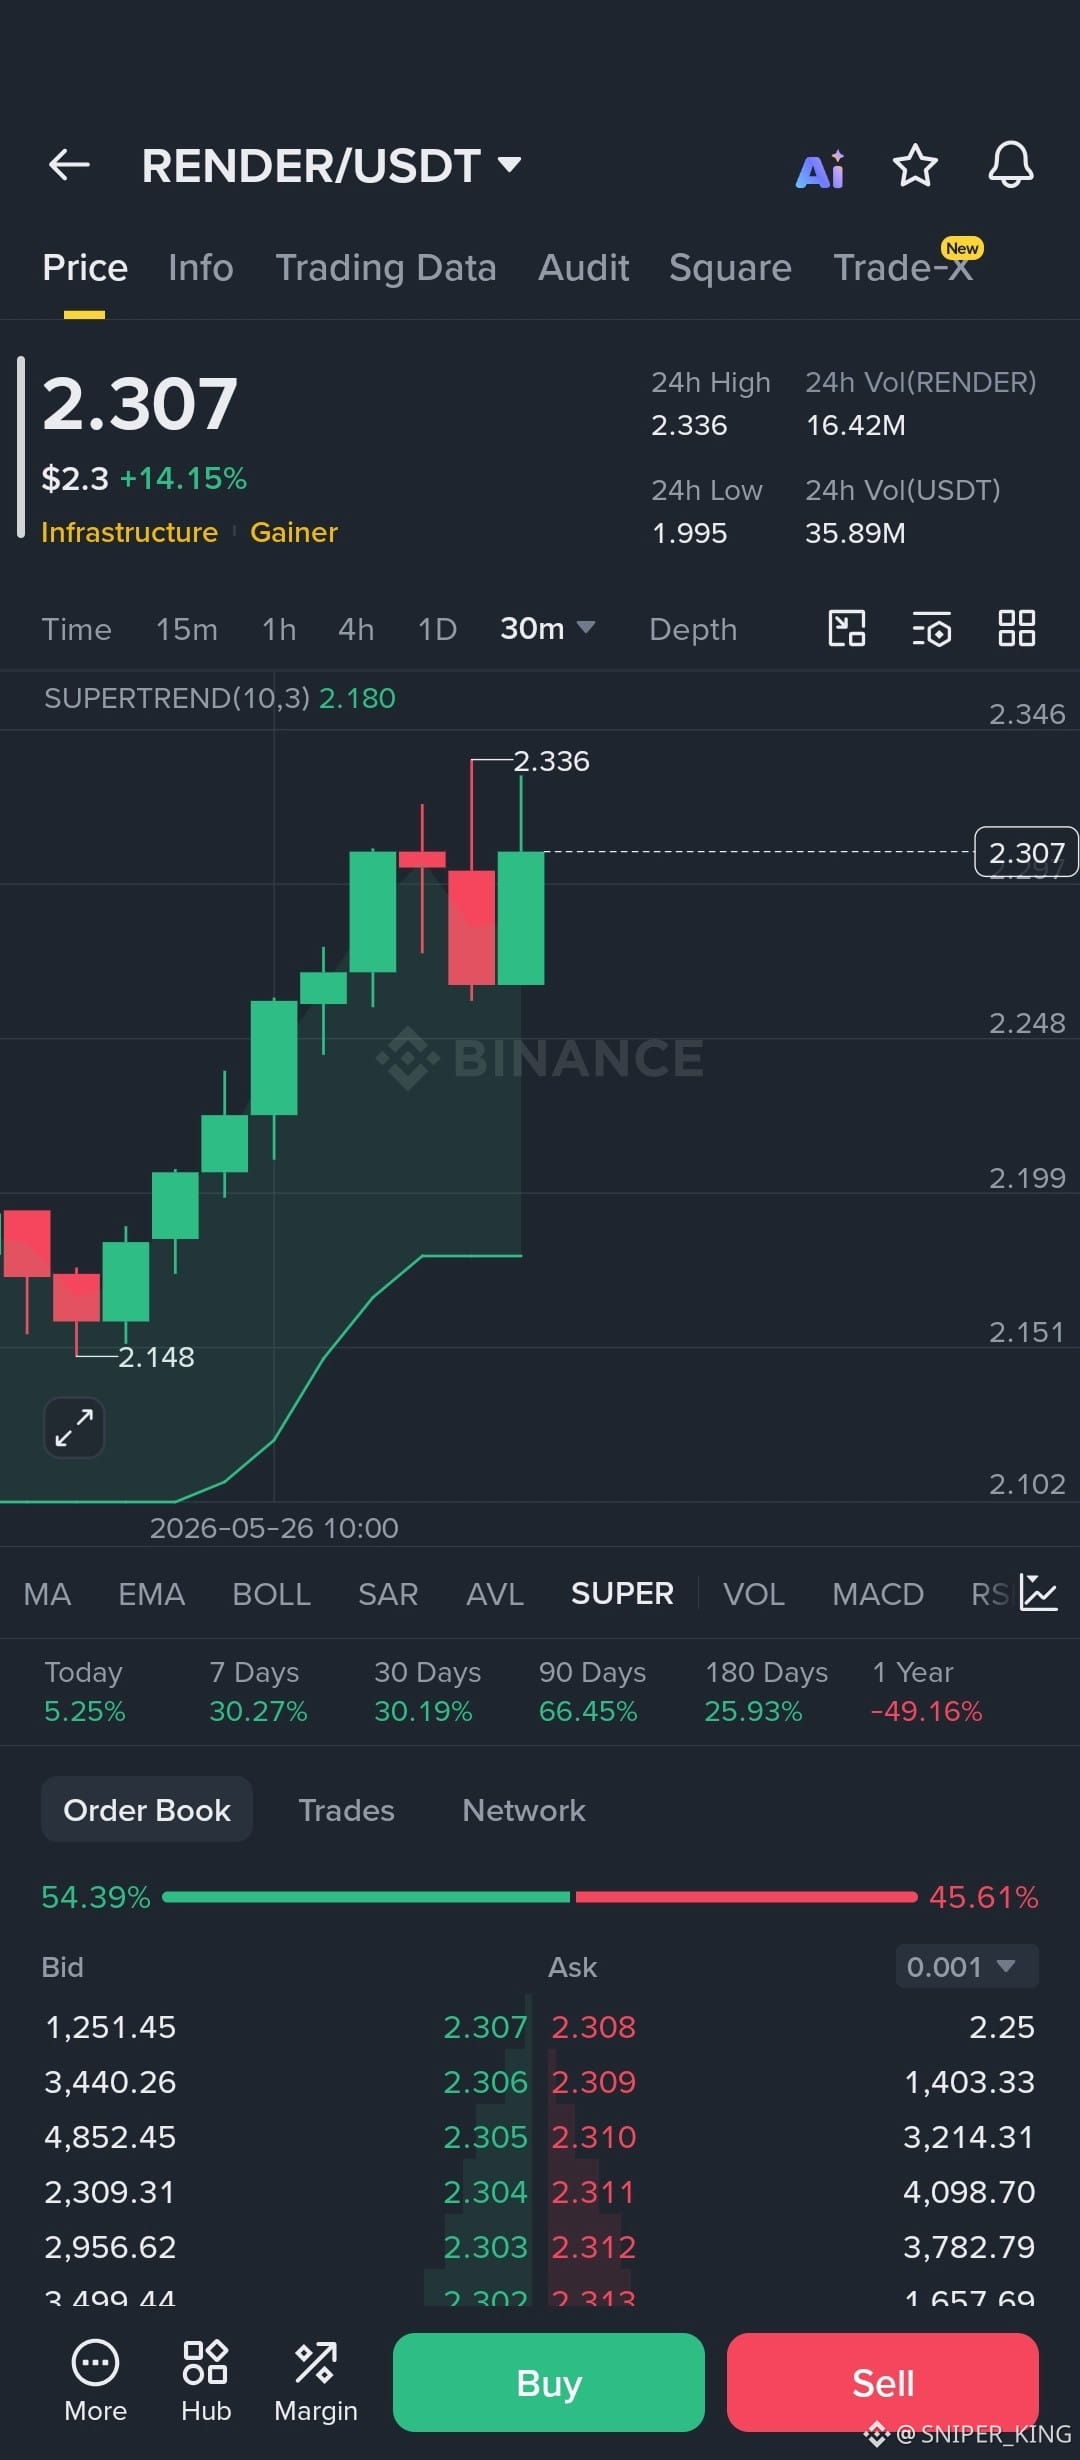Open Margin trading icon

click(316, 2382)
